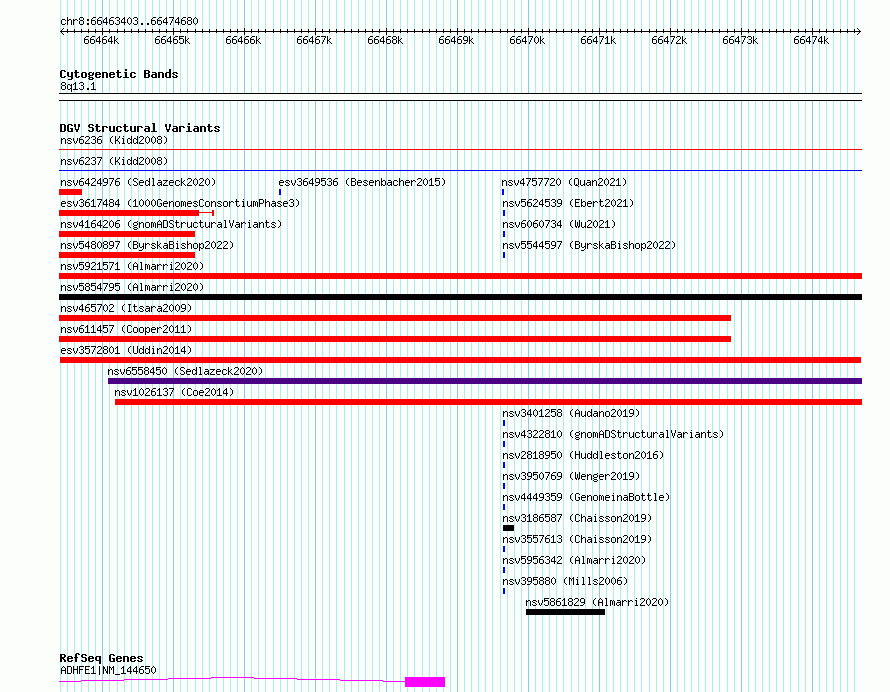Click nsv4322810 (gnomADStructuralVariants) label
The height and width of the screenshot is (692, 890).
(x=614, y=434)
